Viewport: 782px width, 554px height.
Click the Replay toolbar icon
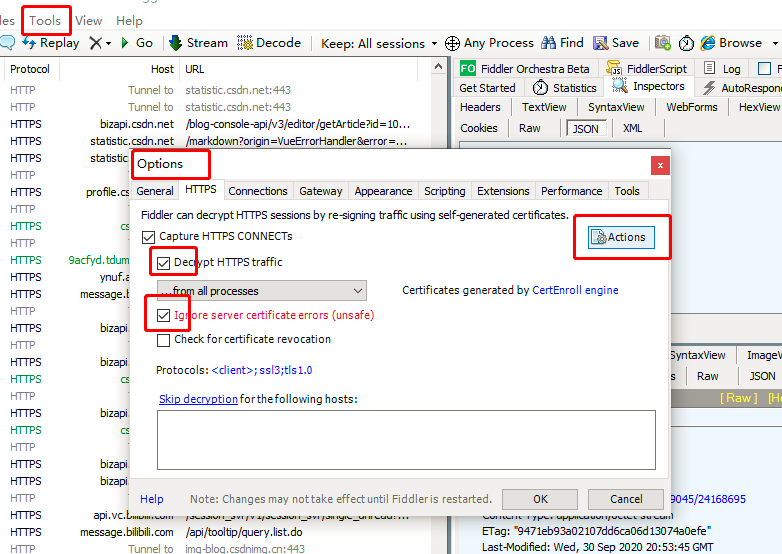29,43
